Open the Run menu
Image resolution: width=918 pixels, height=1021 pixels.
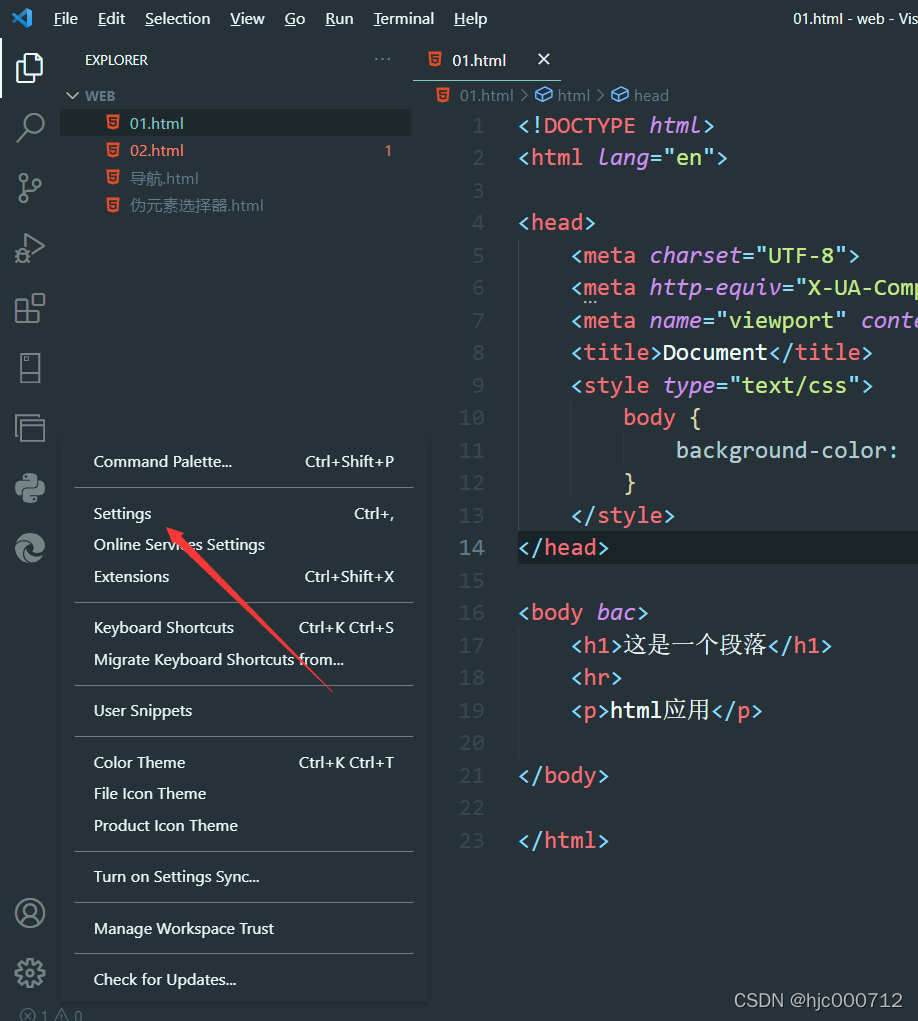(339, 19)
